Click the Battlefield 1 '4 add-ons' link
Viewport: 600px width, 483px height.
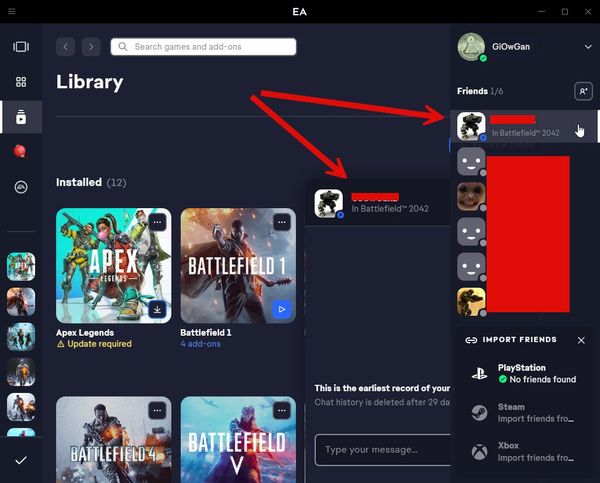(x=201, y=344)
